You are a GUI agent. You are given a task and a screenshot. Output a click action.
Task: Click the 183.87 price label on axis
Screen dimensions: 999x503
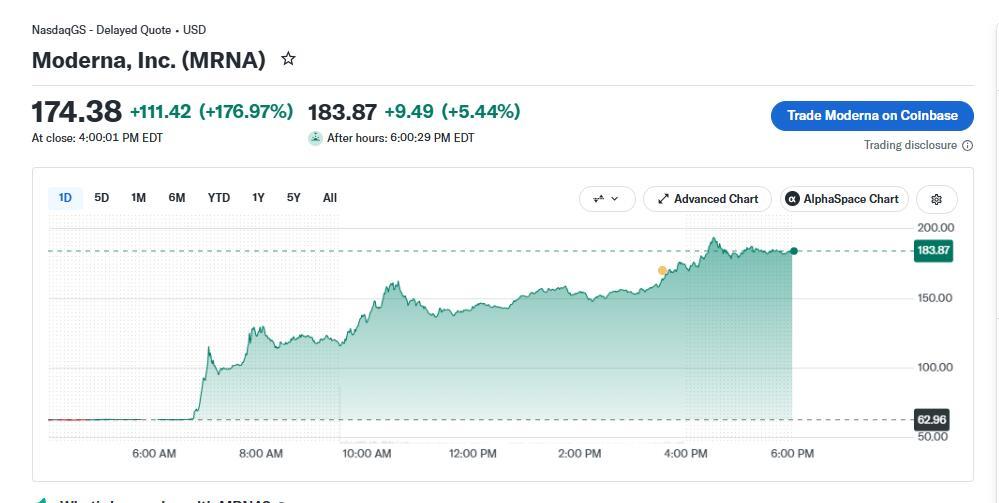(933, 251)
